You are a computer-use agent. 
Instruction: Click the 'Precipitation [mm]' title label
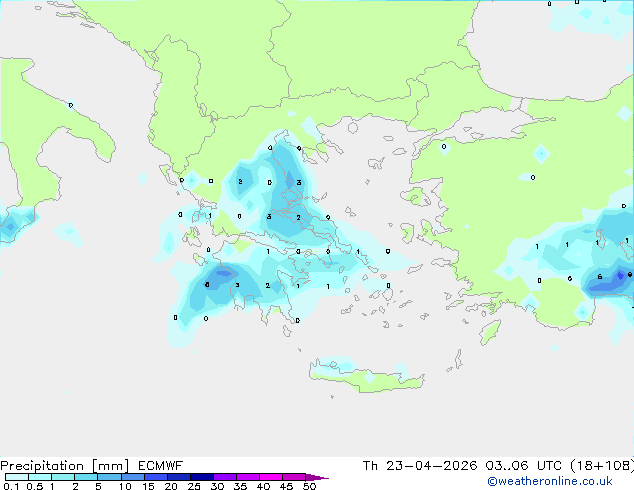click(65, 466)
